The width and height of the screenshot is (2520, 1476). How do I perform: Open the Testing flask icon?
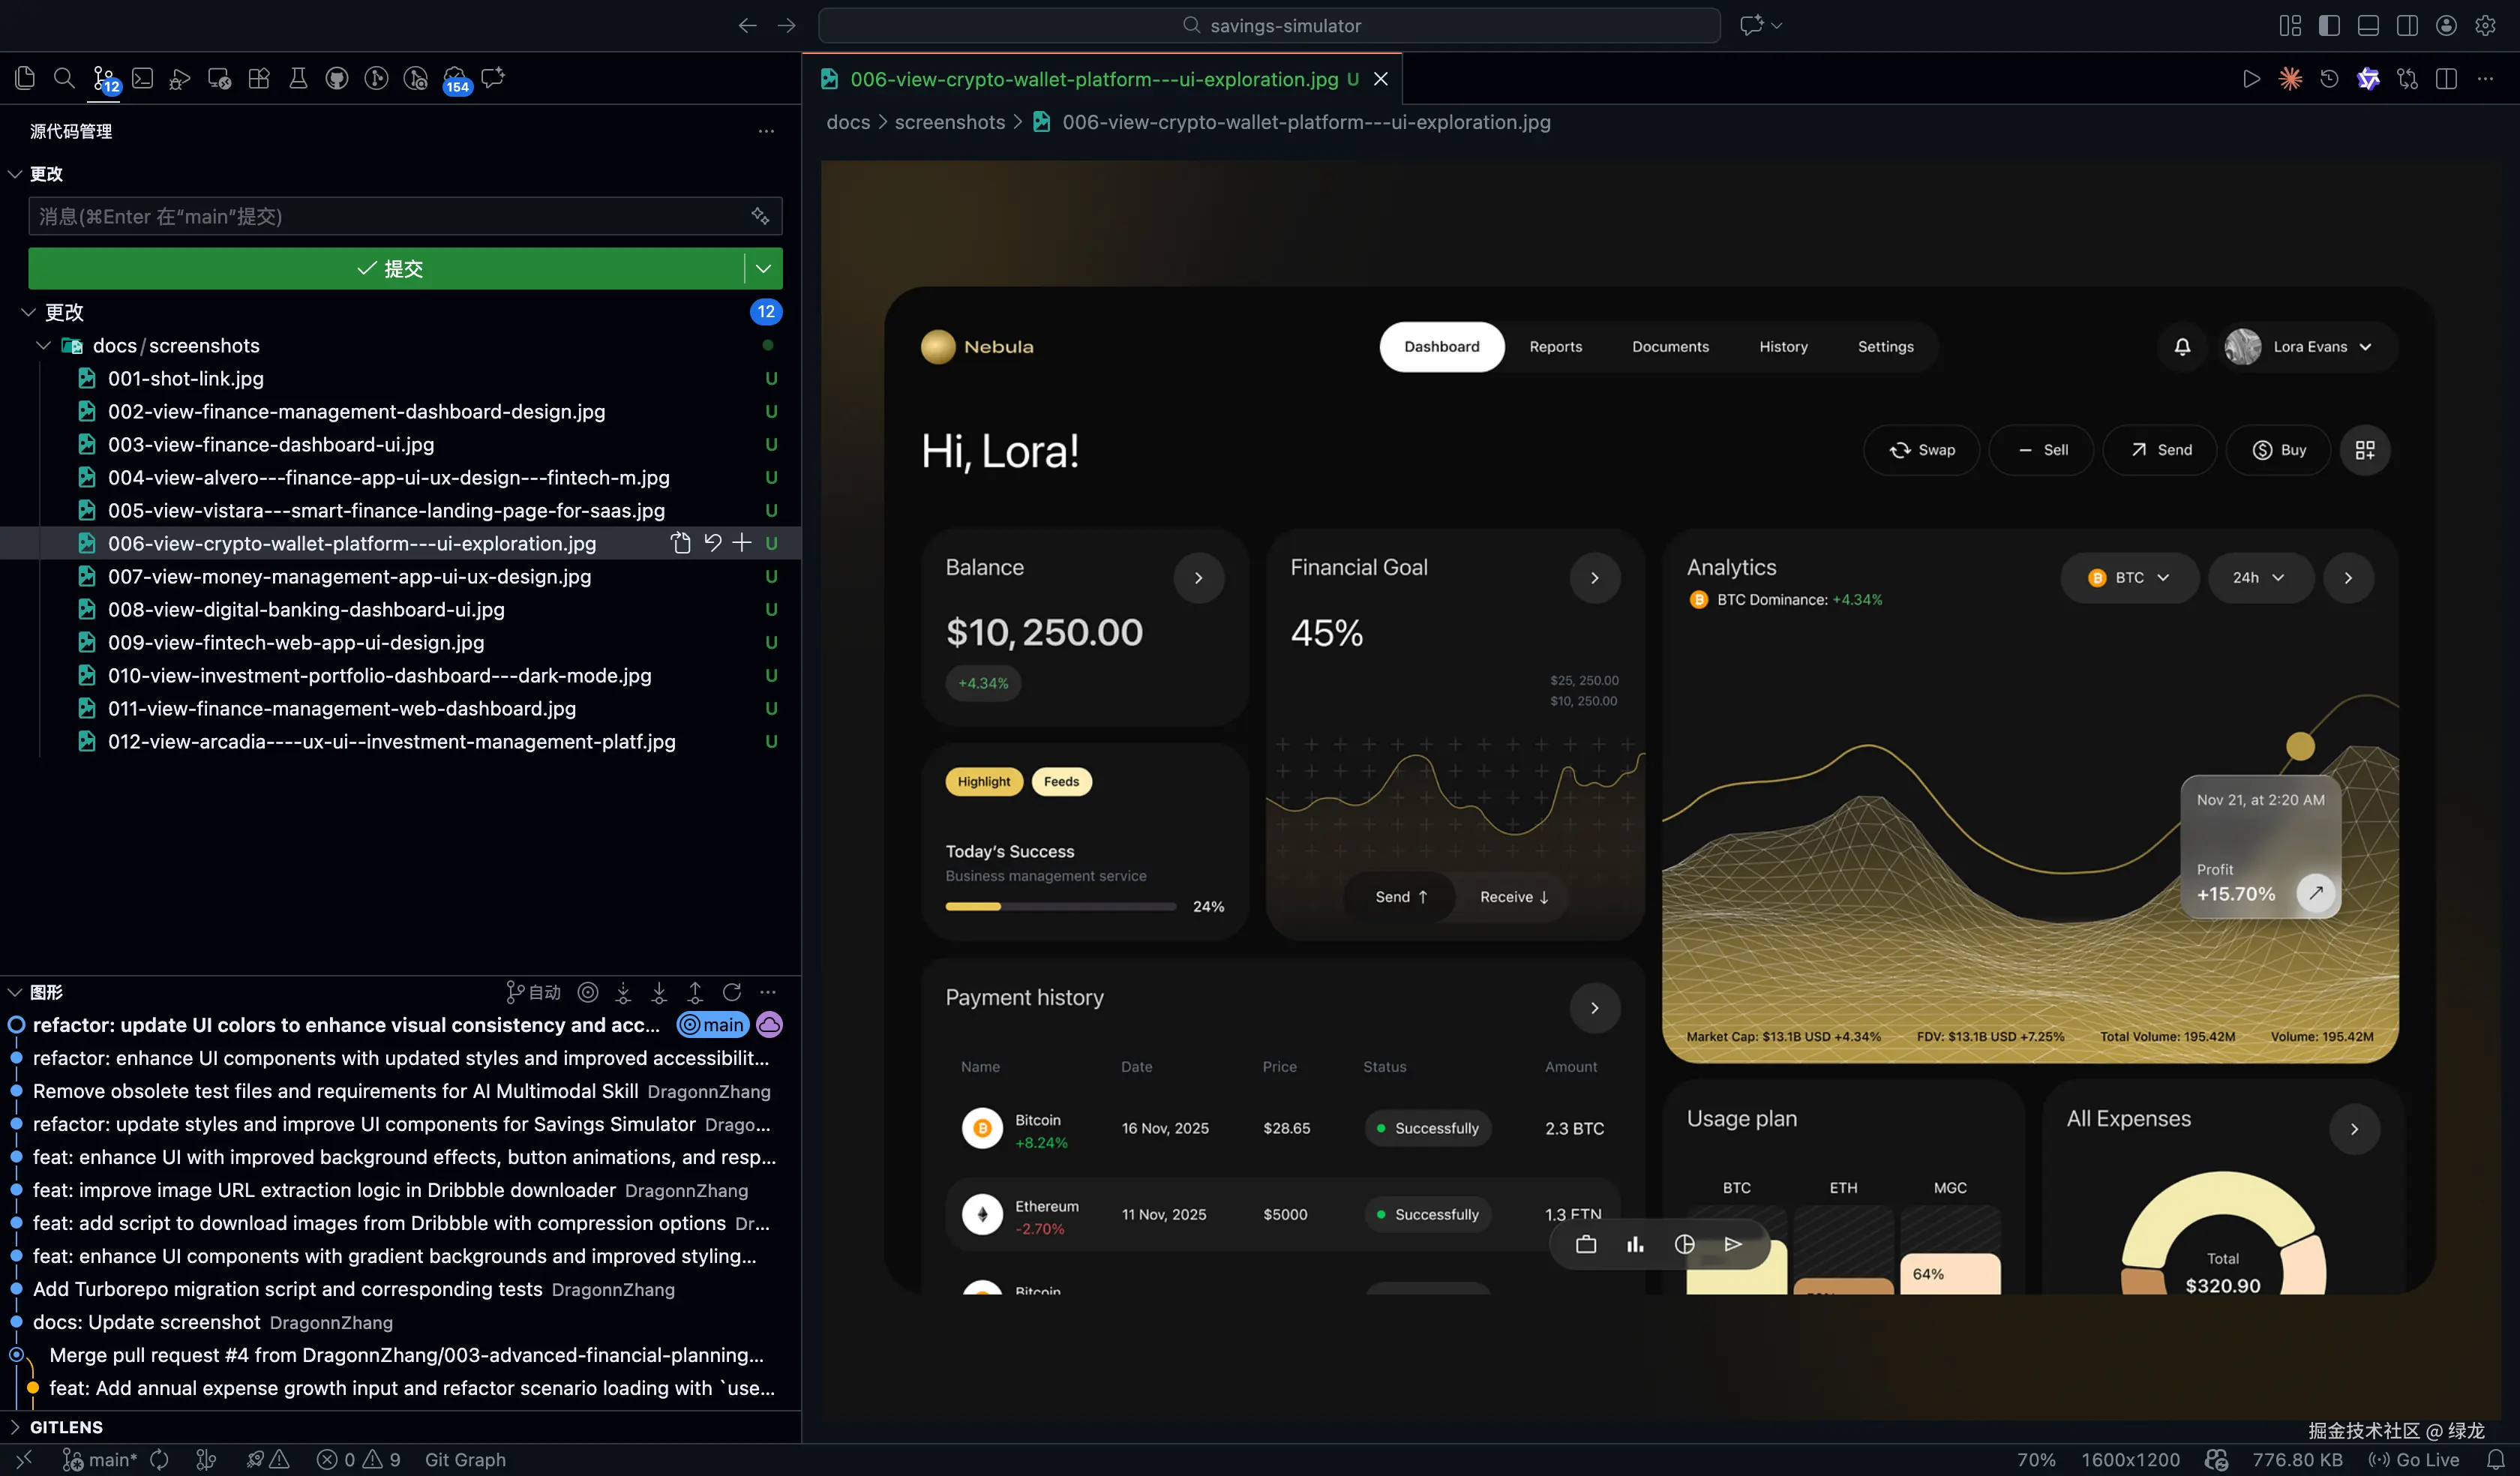coord(298,78)
